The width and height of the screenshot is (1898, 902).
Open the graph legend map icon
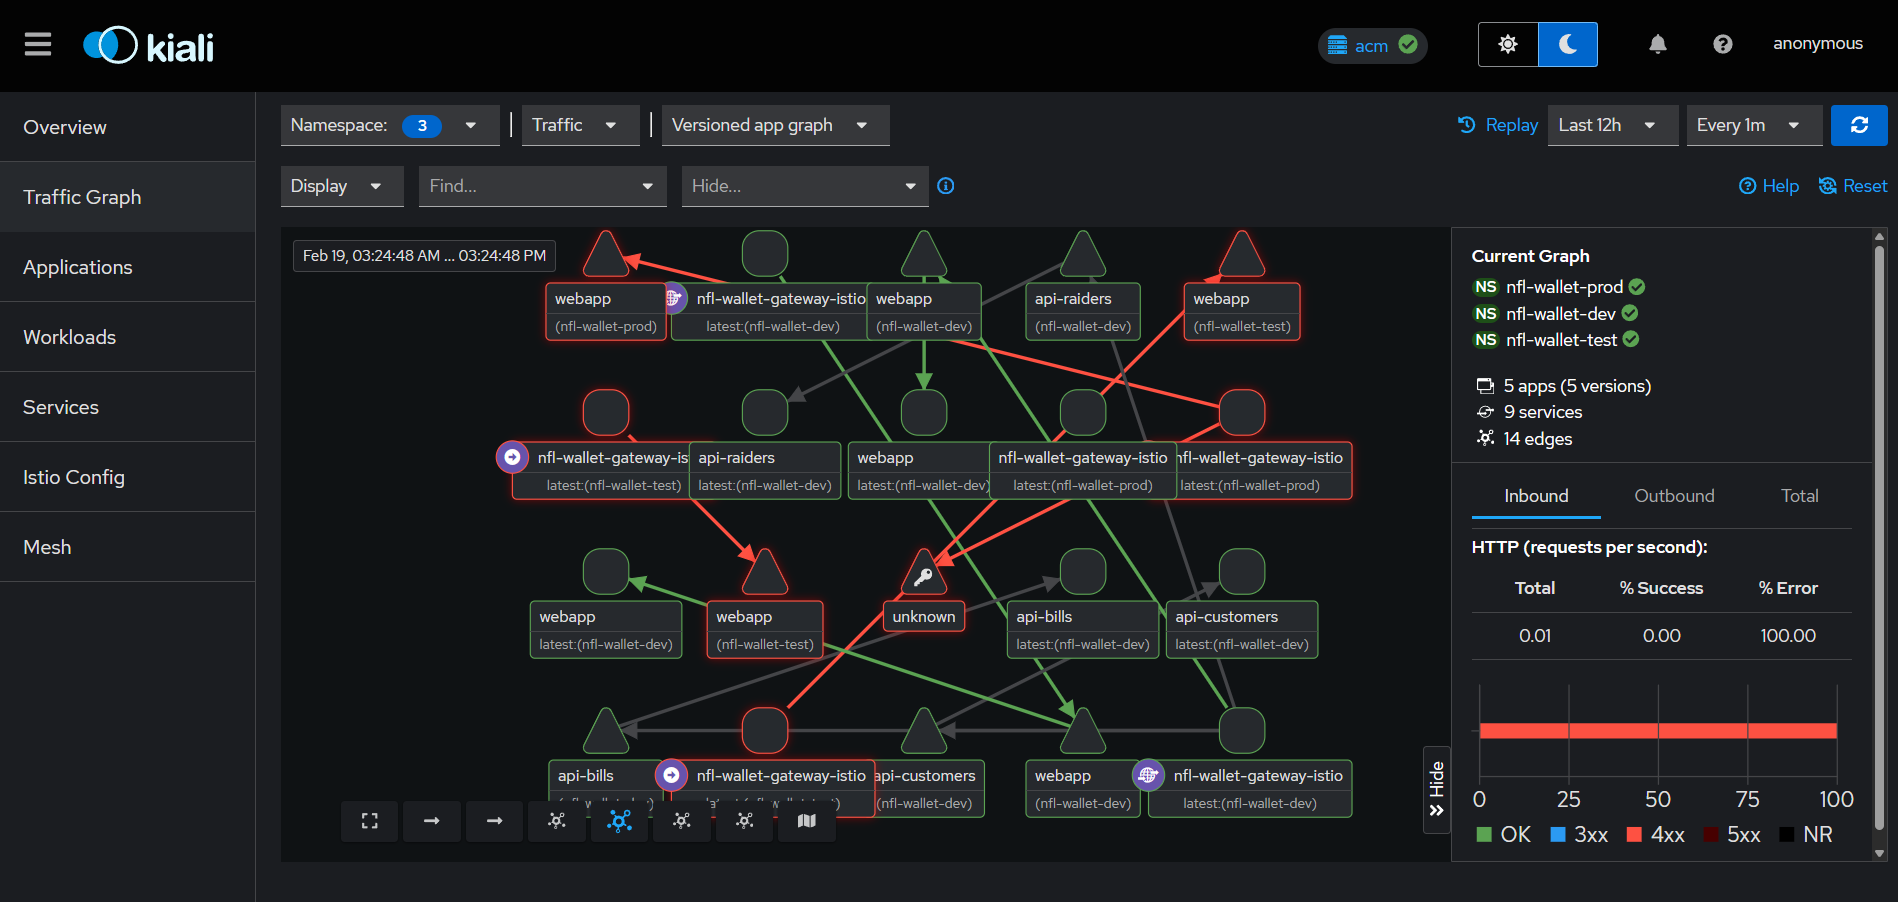807,821
